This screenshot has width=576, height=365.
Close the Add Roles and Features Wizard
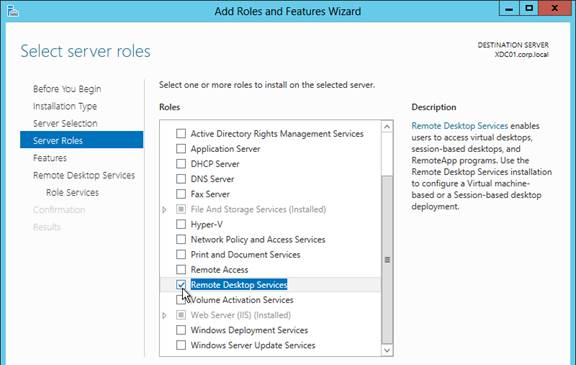[555, 9]
